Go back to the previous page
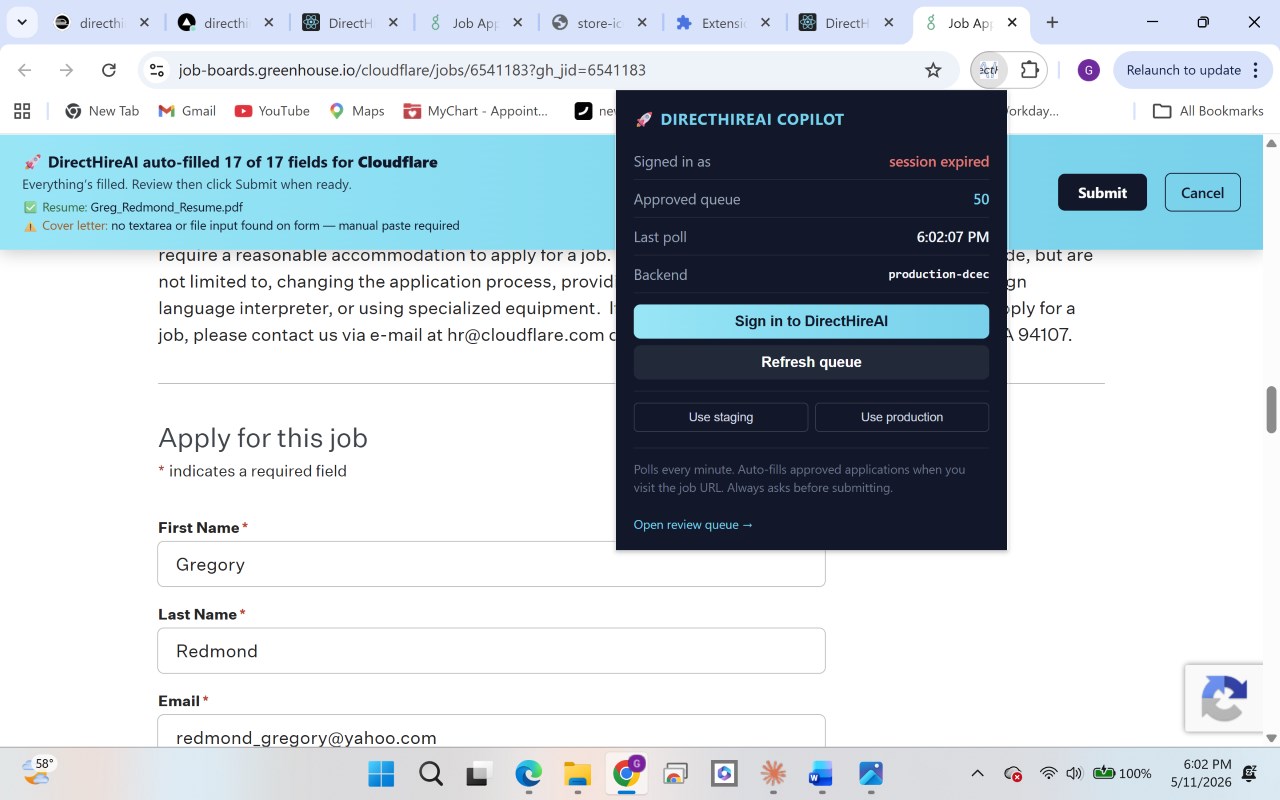 point(25,70)
